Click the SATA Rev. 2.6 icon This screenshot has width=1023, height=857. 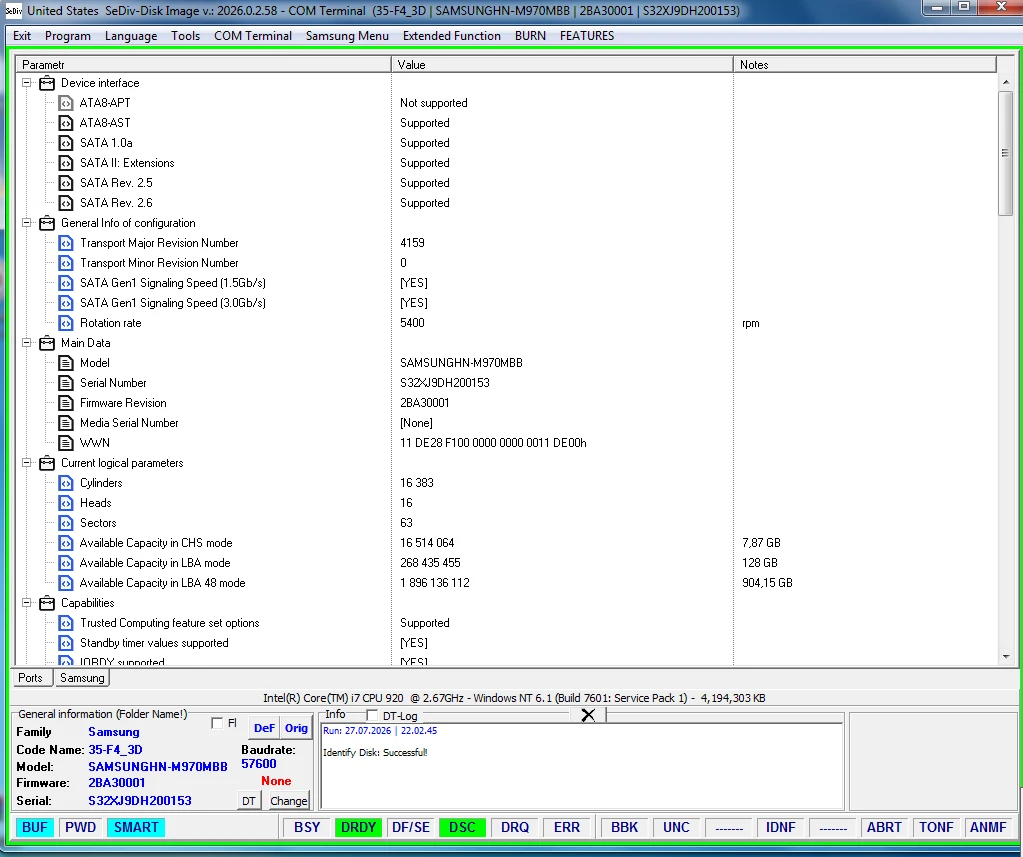[x=66, y=203]
